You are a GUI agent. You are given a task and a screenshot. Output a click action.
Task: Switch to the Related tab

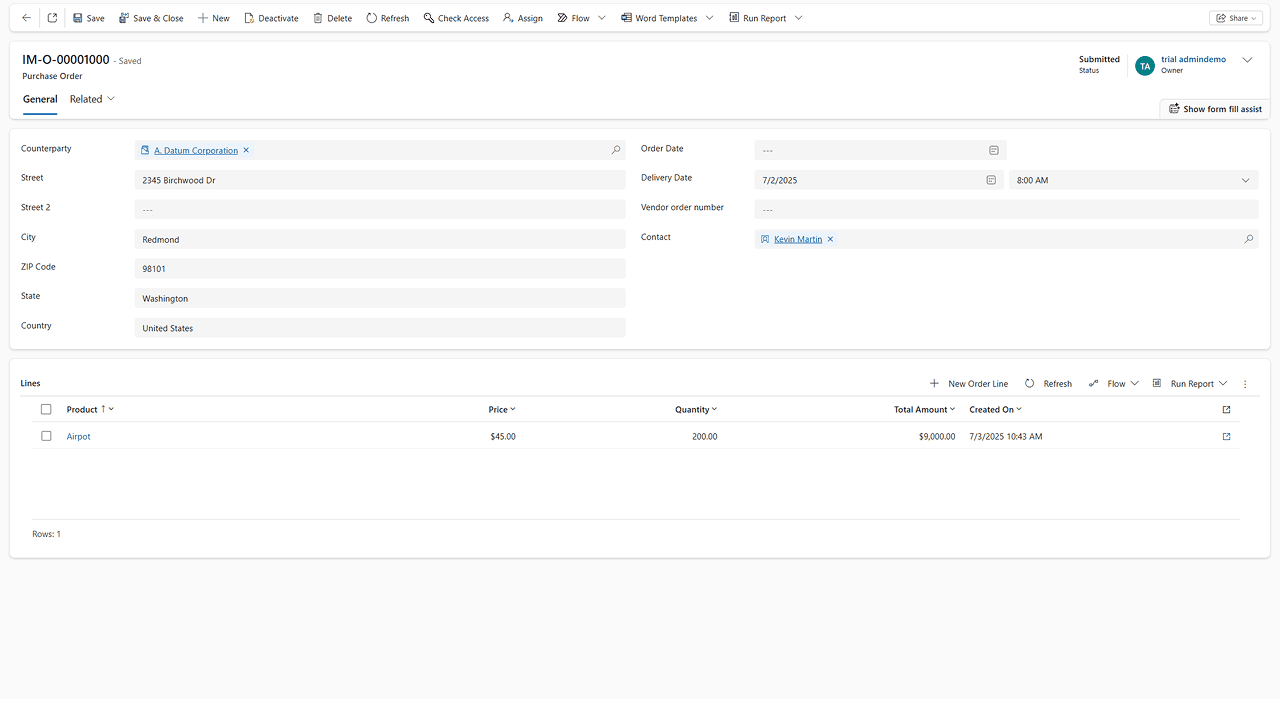84,99
